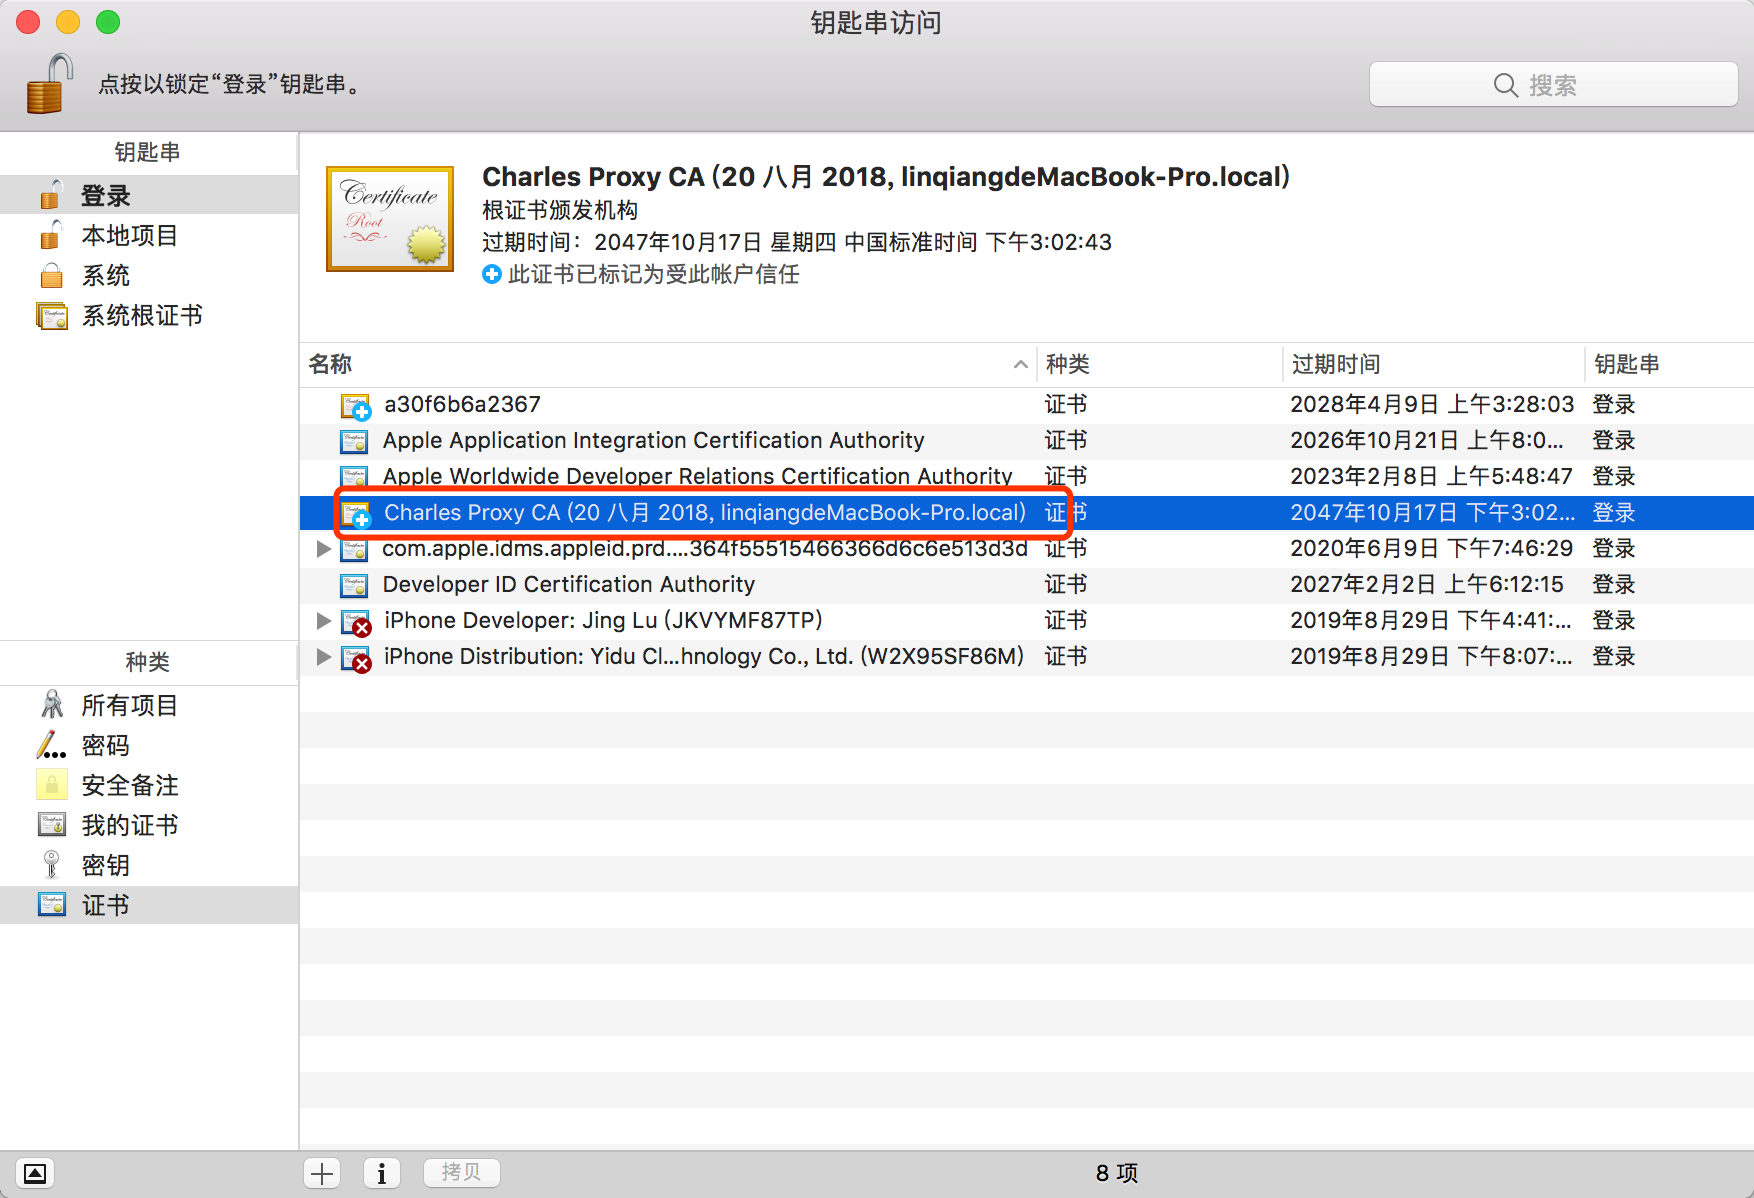Select the 所有项目 category icon
The image size is (1754, 1198).
pyautogui.click(x=52, y=705)
